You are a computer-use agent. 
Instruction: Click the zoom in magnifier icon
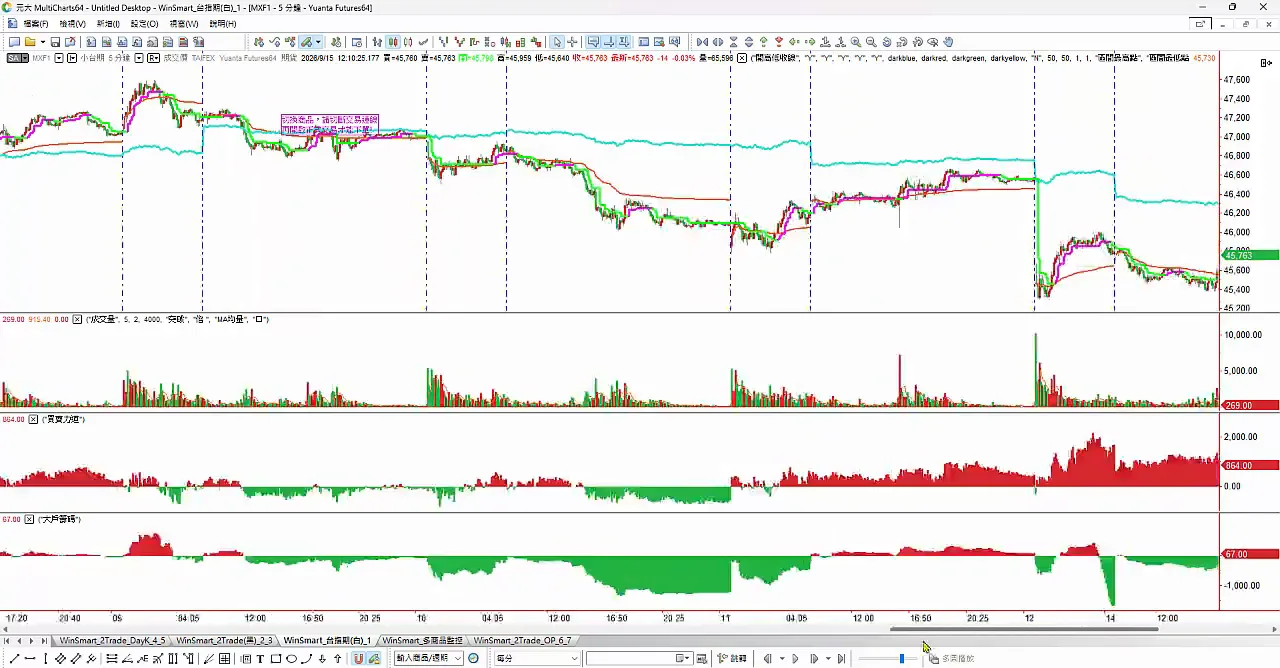pos(855,42)
